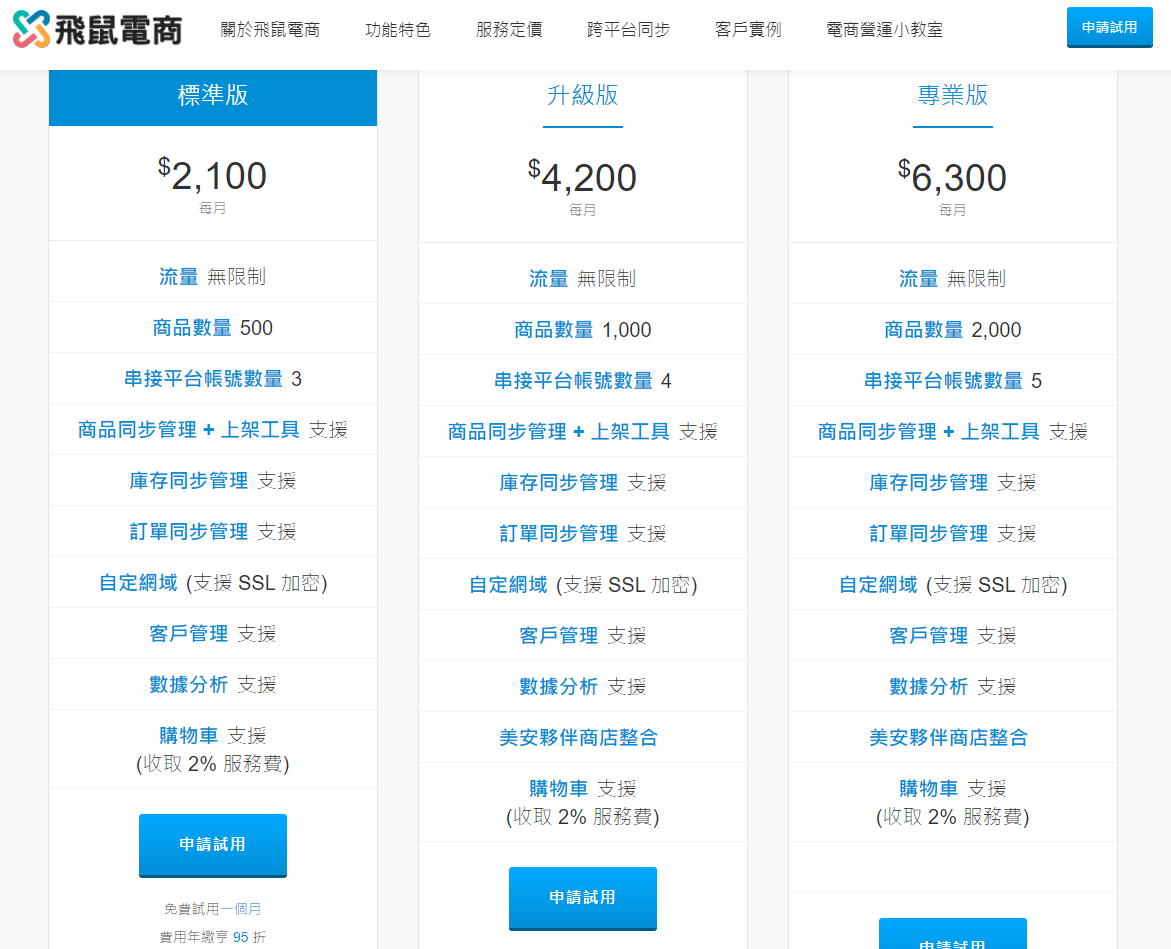Go to 功能特色 in the navigation
This screenshot has height=949, width=1171.
click(x=397, y=29)
